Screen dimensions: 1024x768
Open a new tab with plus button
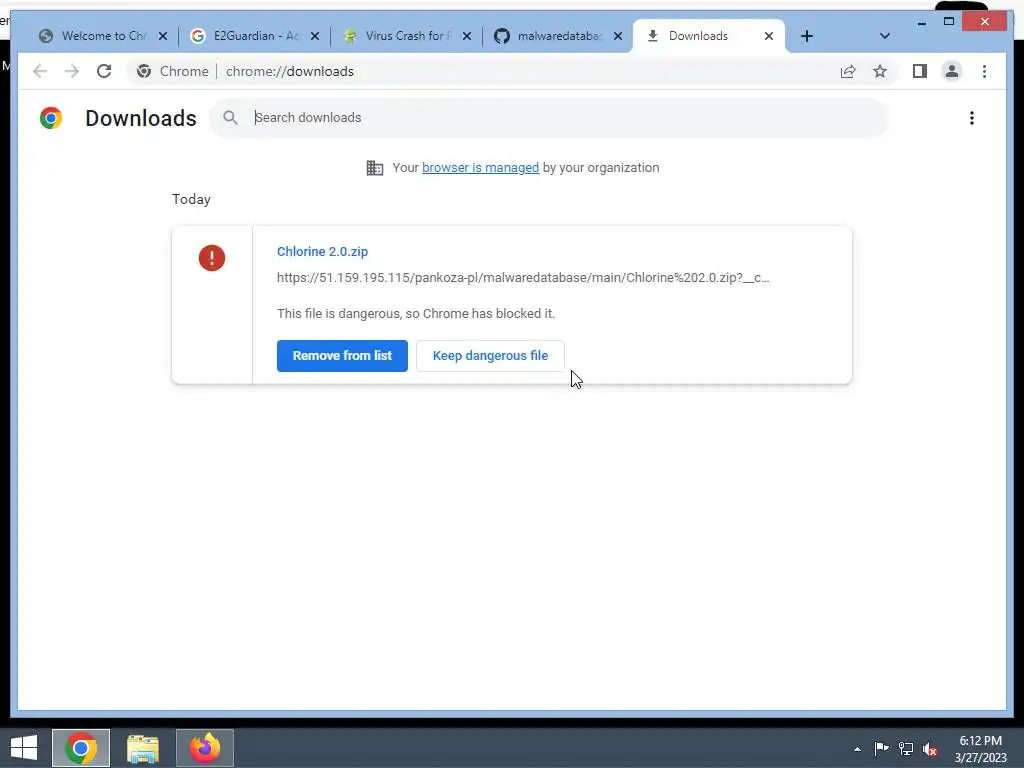click(807, 36)
